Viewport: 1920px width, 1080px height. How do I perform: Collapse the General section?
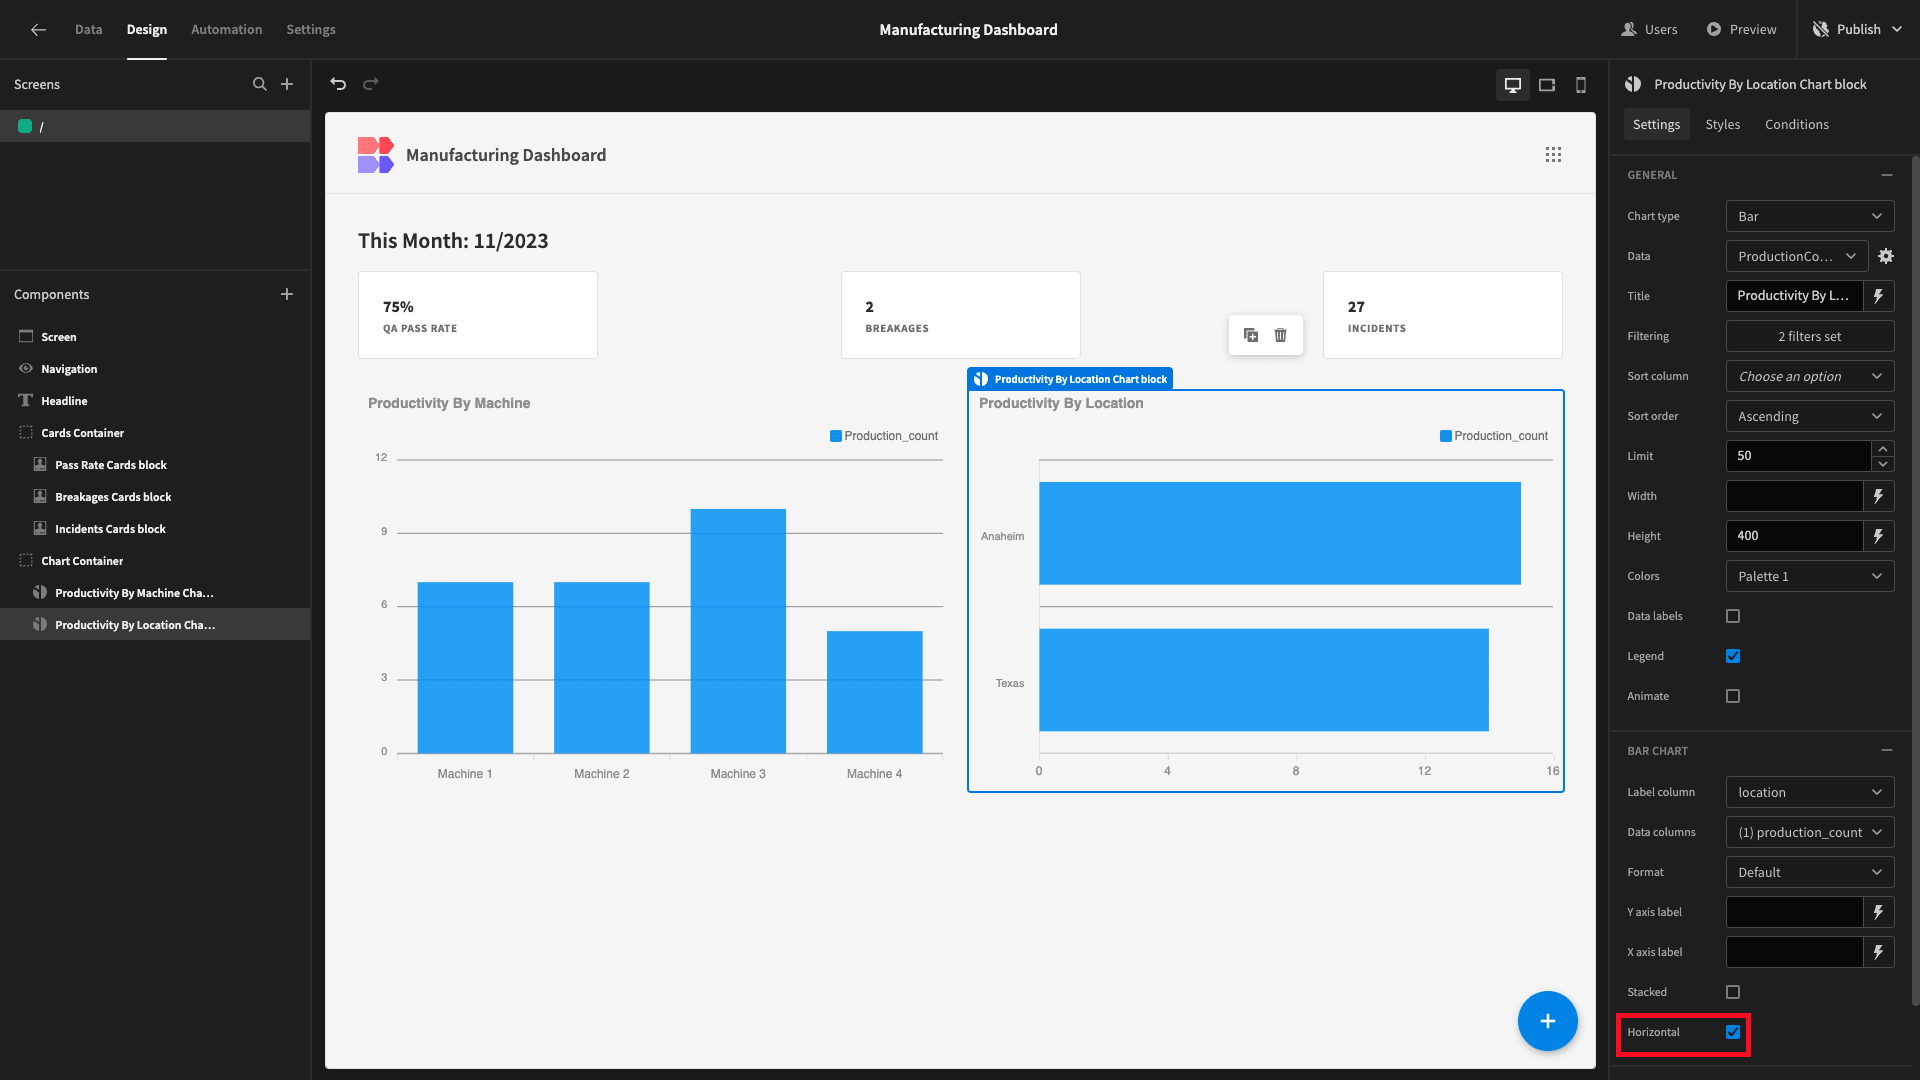[x=1887, y=175]
